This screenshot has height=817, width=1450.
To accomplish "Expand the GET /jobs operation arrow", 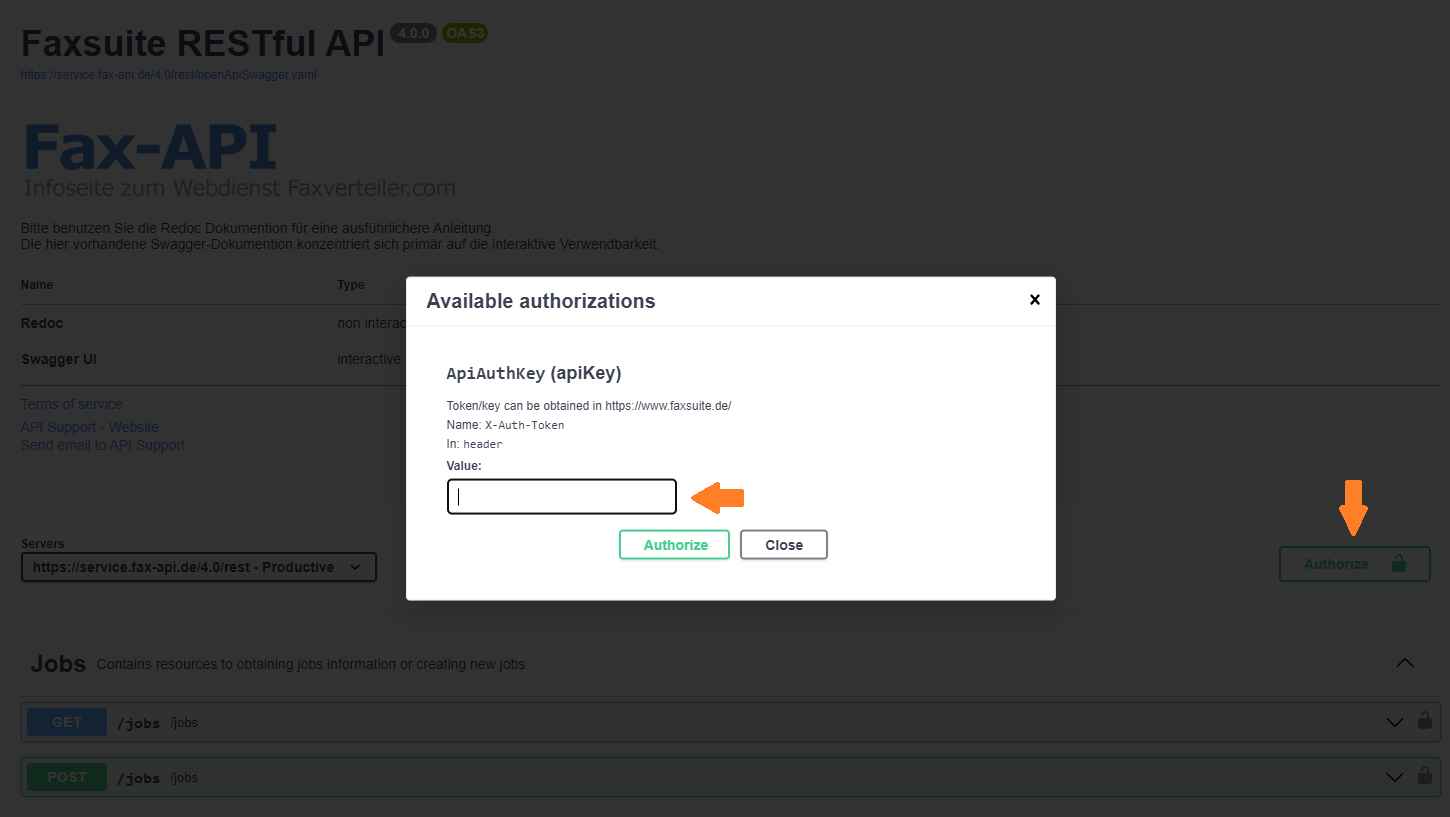I will click(1395, 722).
